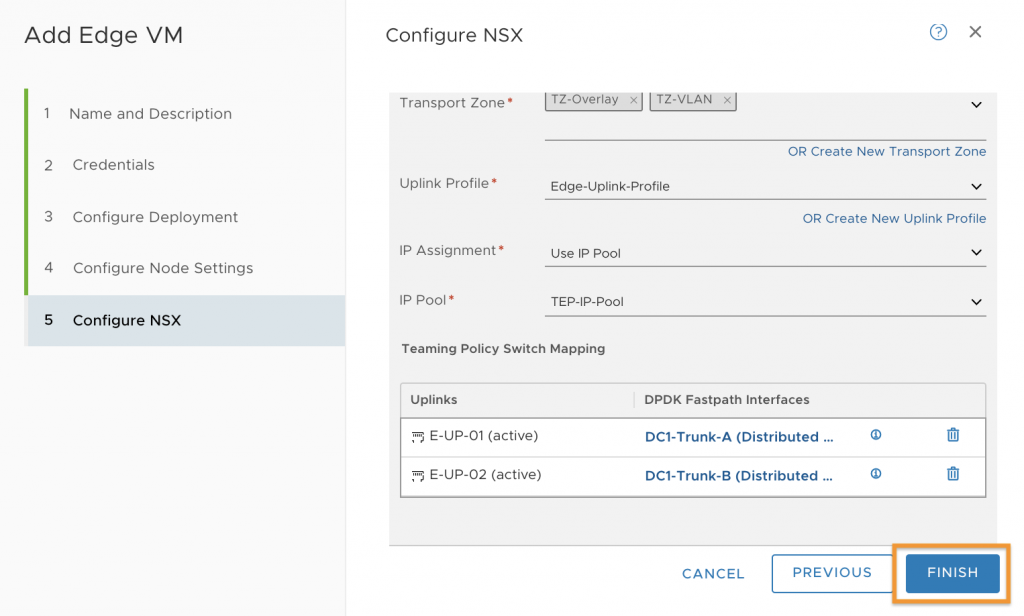Close the Add Edge VM dialog

(x=975, y=32)
